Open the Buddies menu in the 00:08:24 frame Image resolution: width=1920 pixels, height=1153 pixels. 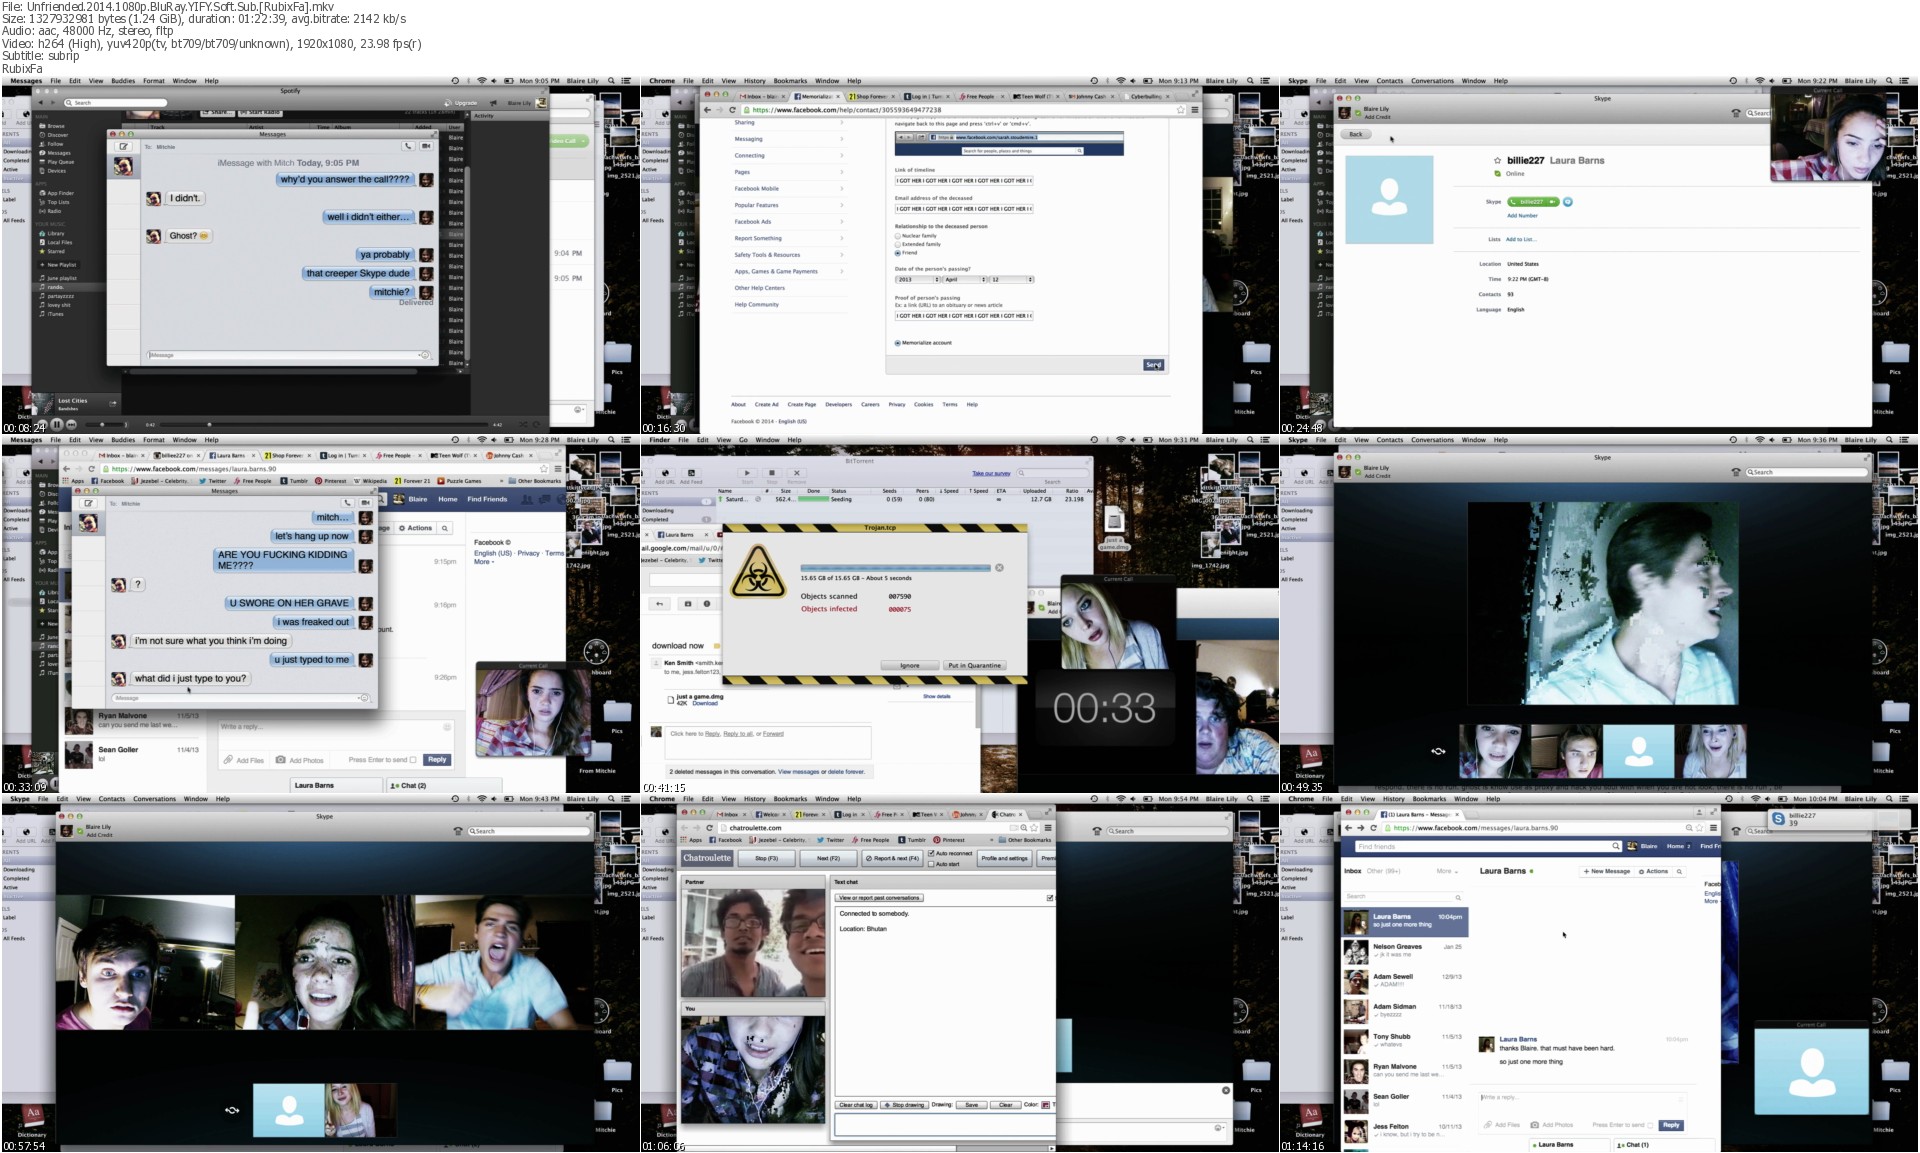(123, 81)
